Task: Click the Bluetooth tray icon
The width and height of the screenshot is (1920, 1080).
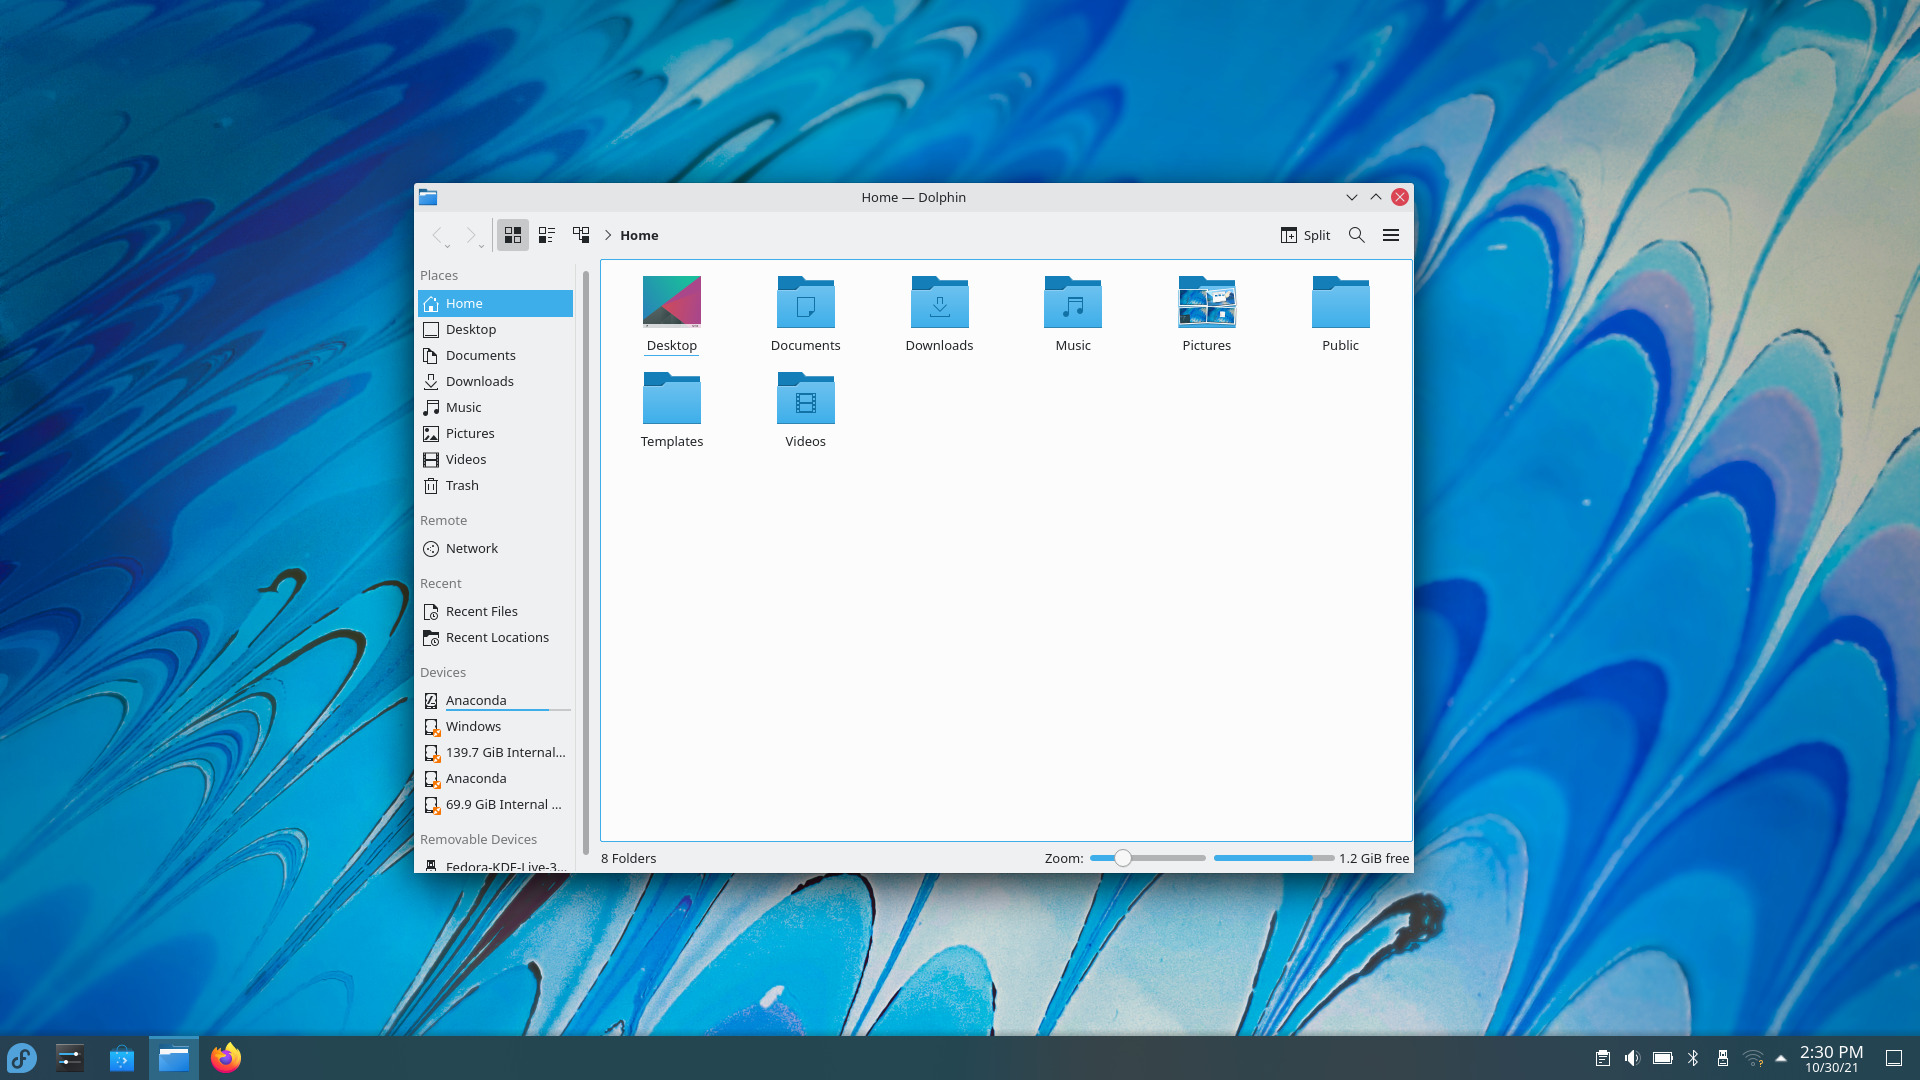Action: pyautogui.click(x=1692, y=1057)
